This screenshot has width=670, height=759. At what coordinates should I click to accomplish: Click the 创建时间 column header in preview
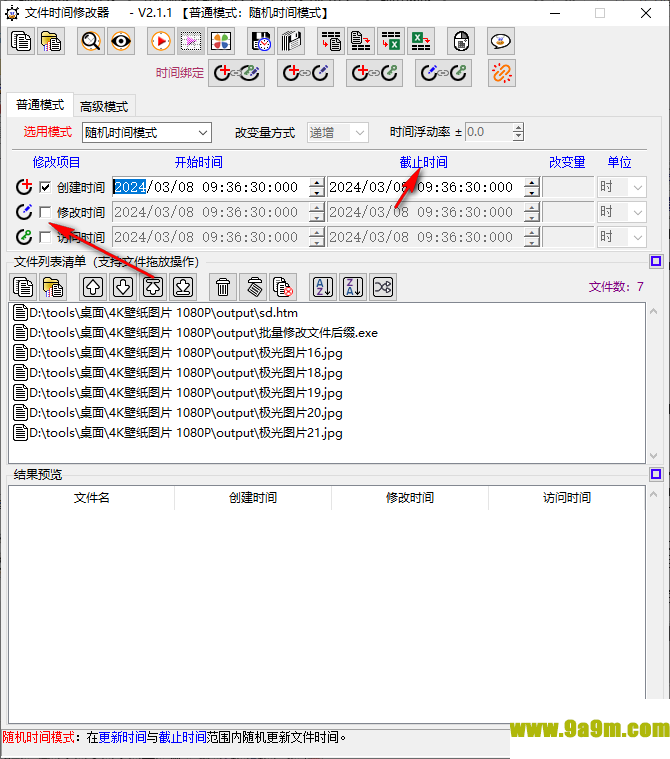pos(253,498)
